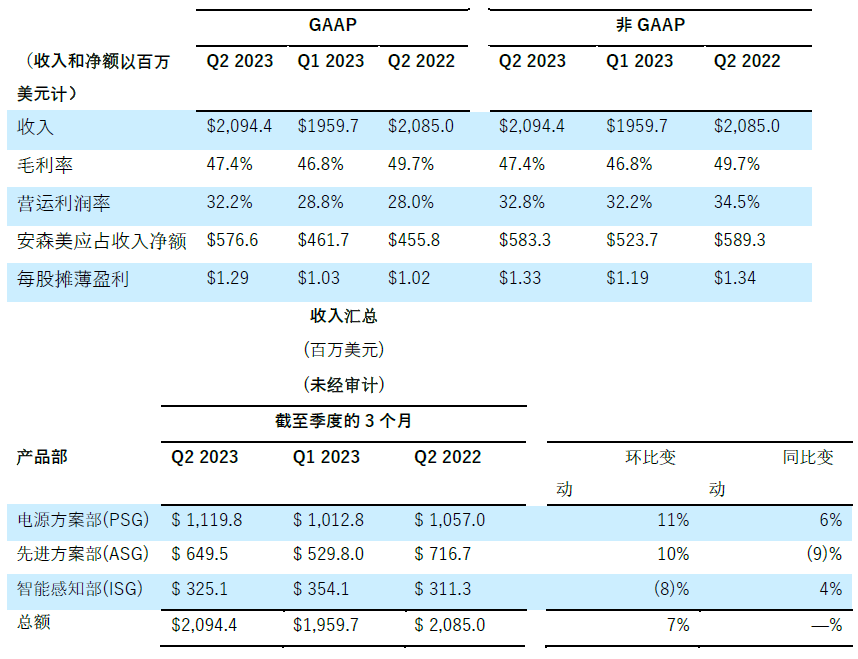
Task: Click the '$1.34' diluted EPS value
Action: click(735, 278)
